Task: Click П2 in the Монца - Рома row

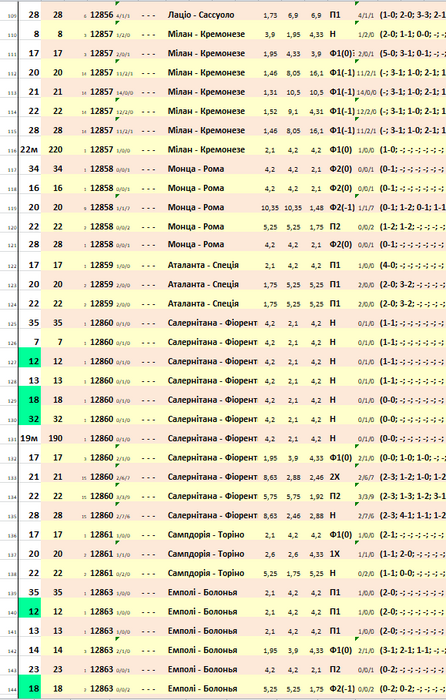Action: point(335,226)
